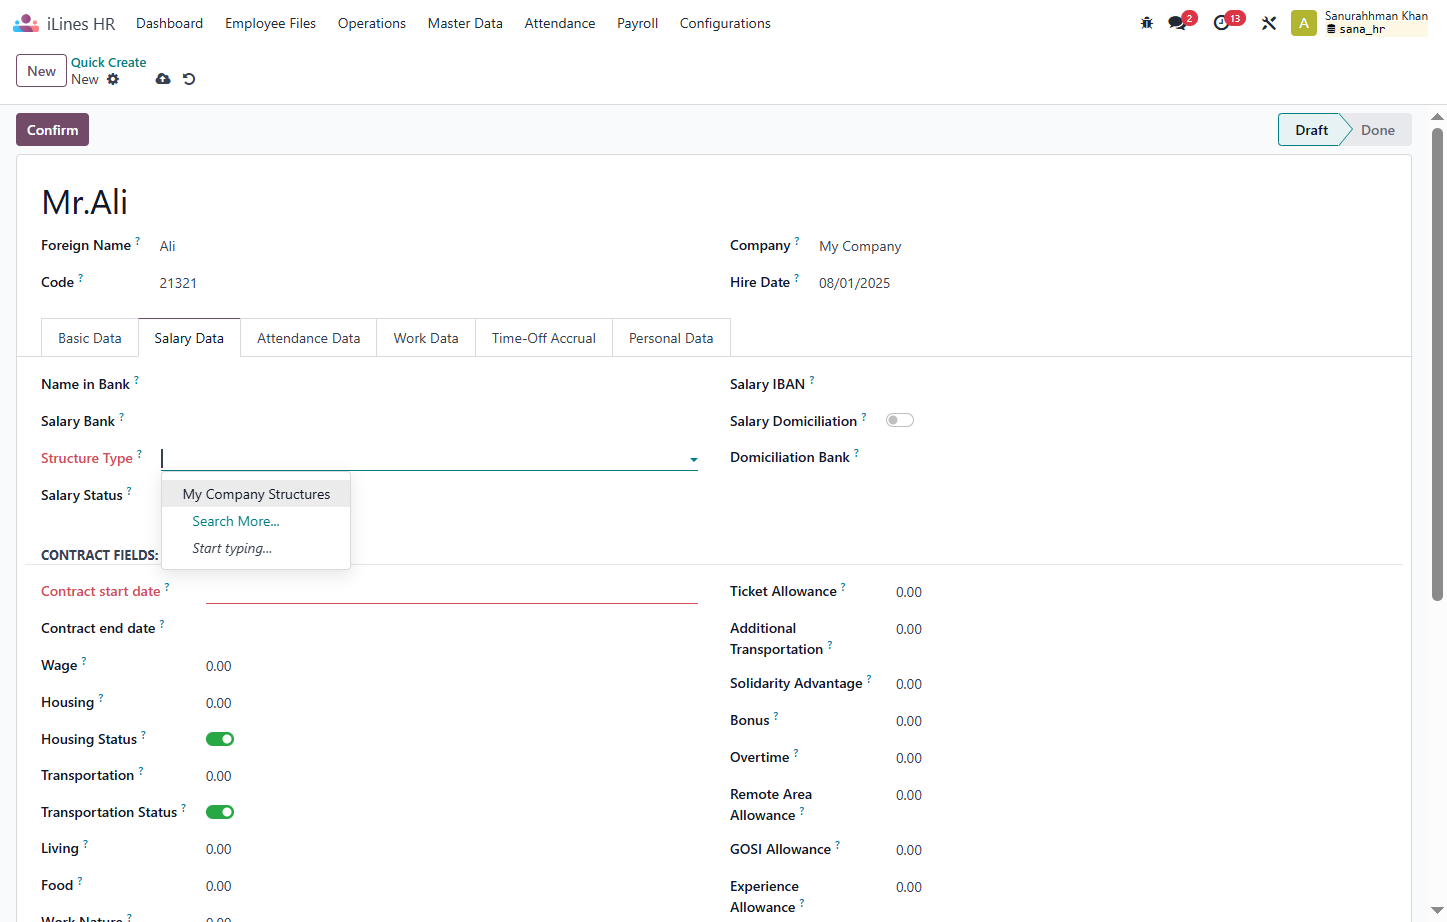Select My Company Structures from the list
The image size is (1447, 922).
tap(256, 494)
